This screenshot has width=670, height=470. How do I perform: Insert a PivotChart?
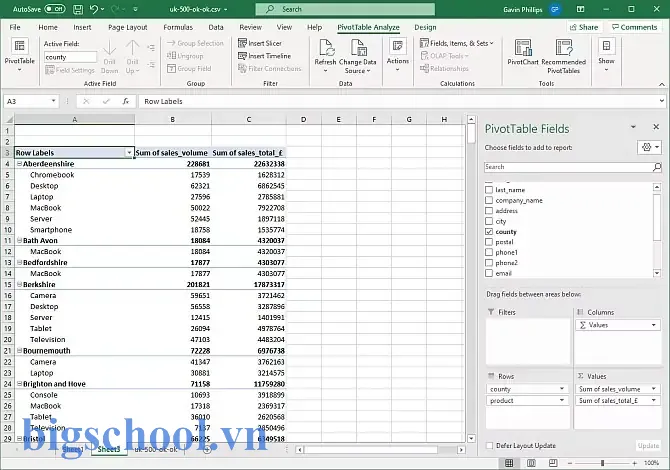(x=523, y=52)
